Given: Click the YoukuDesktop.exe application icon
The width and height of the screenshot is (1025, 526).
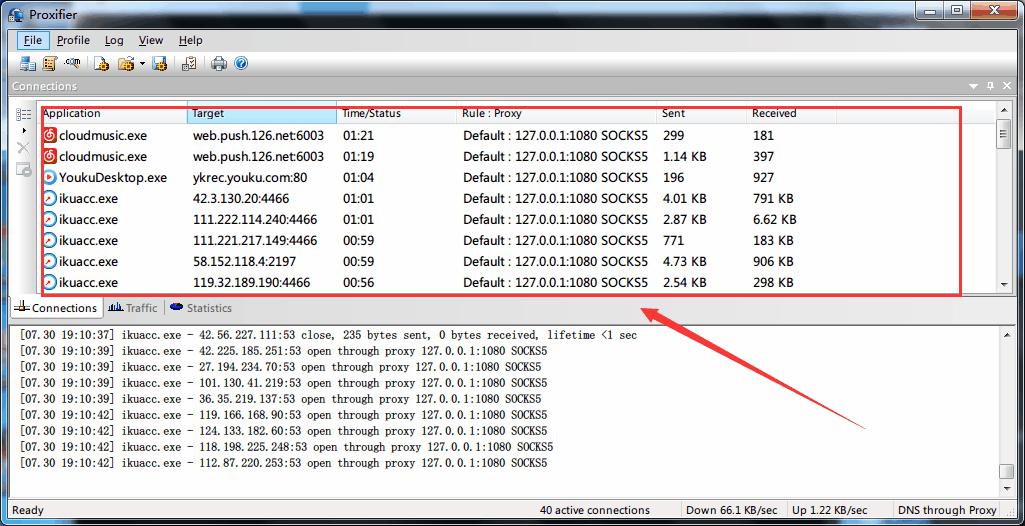Looking at the screenshot, I should pos(50,177).
